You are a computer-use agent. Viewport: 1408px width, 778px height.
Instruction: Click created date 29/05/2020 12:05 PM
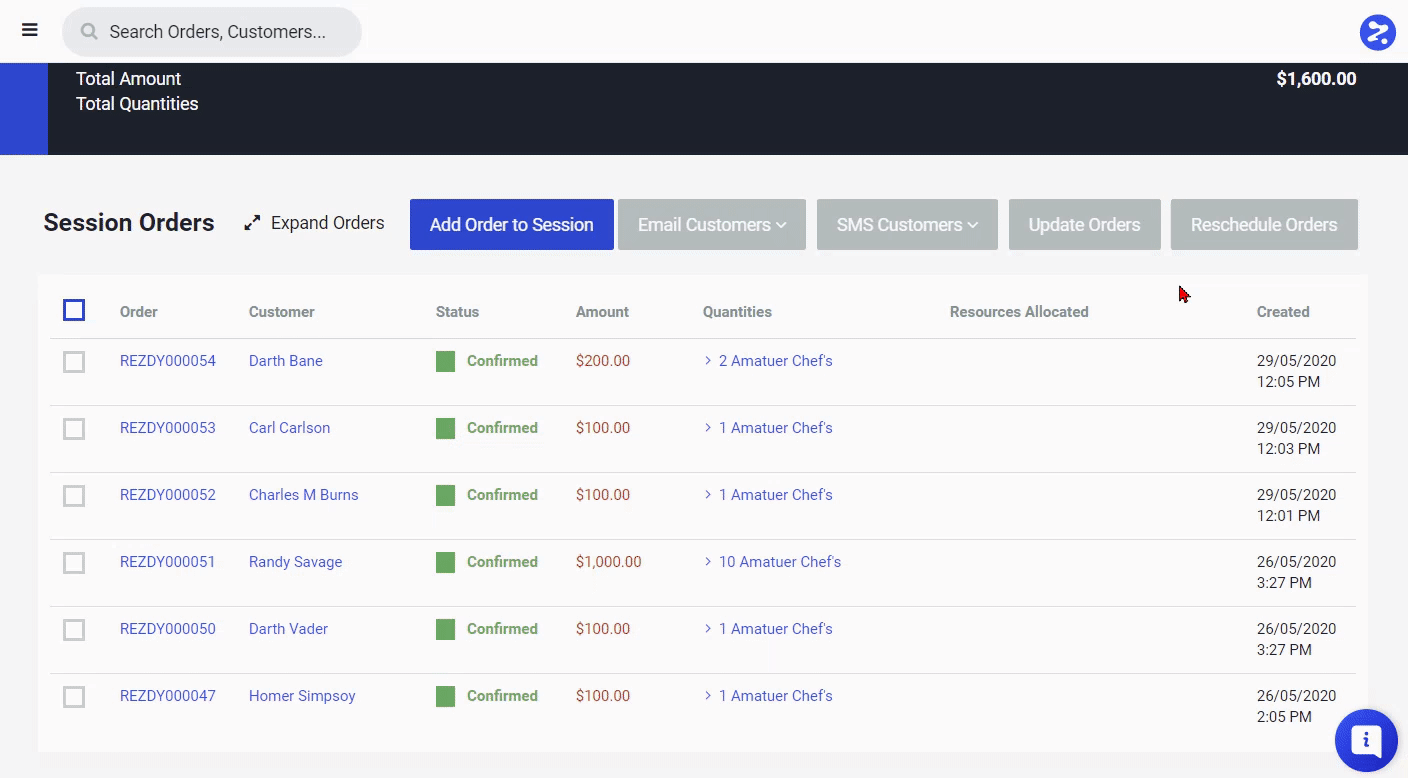point(1297,371)
